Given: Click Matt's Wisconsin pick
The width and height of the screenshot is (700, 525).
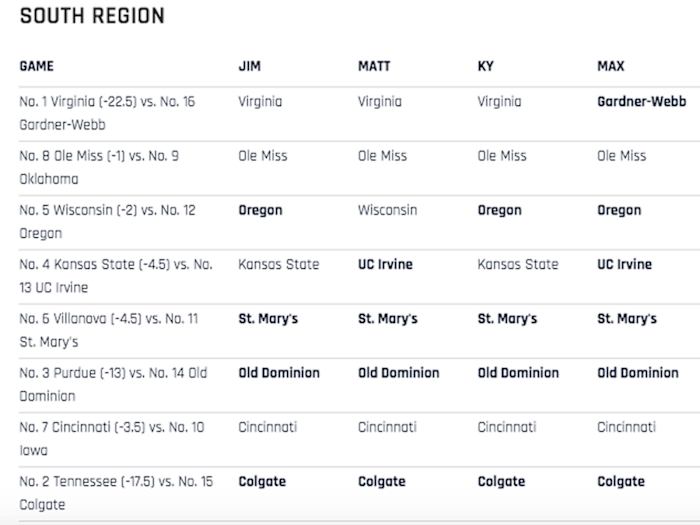Looking at the screenshot, I should coord(387,211).
